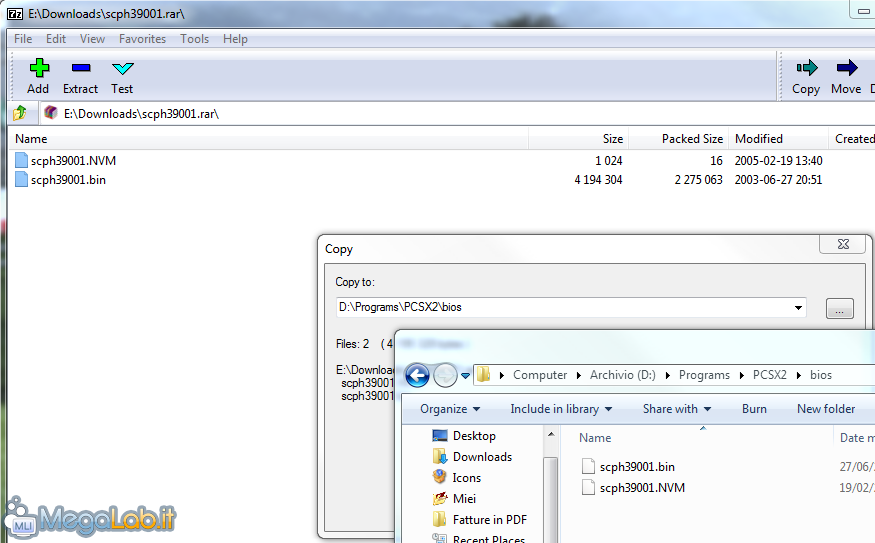
Task: Click the Test checkmark toolbar icon
Action: (x=122, y=68)
